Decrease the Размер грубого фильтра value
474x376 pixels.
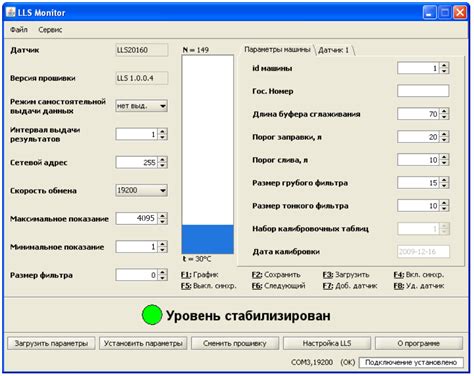point(444,185)
